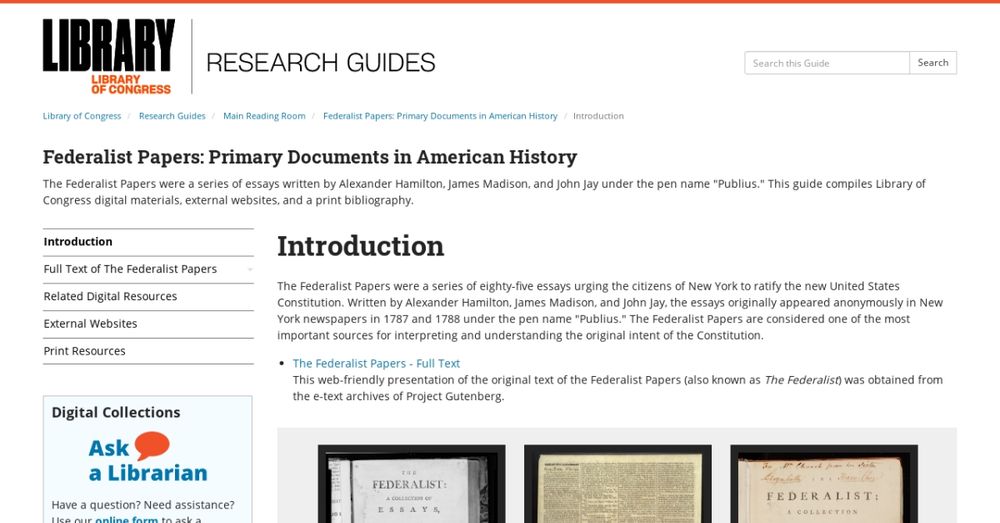Open Main Reading Room breadcrumb

[264, 116]
